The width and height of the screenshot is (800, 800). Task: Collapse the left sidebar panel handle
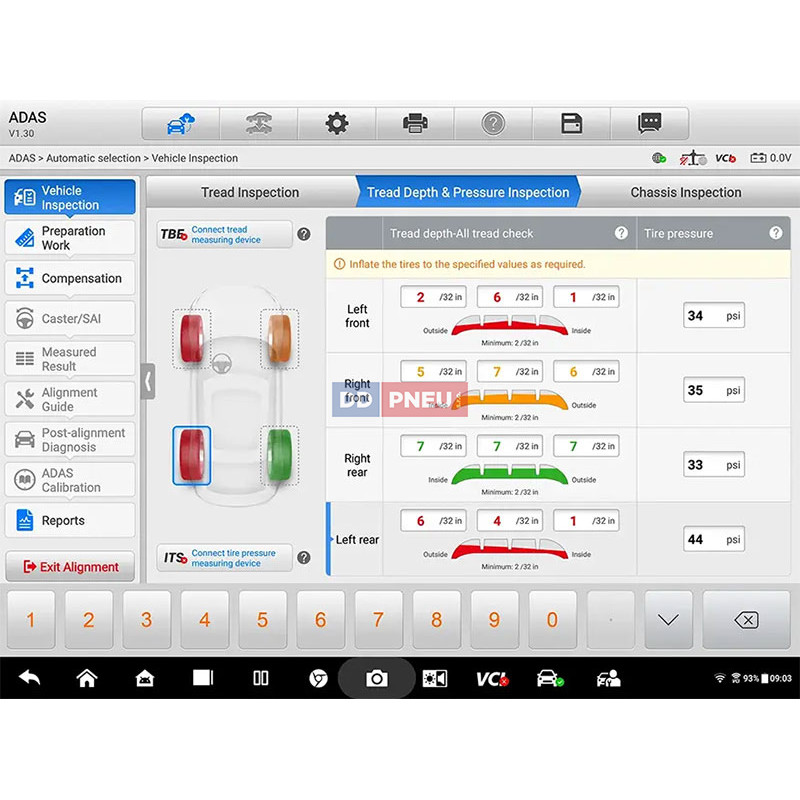(148, 381)
